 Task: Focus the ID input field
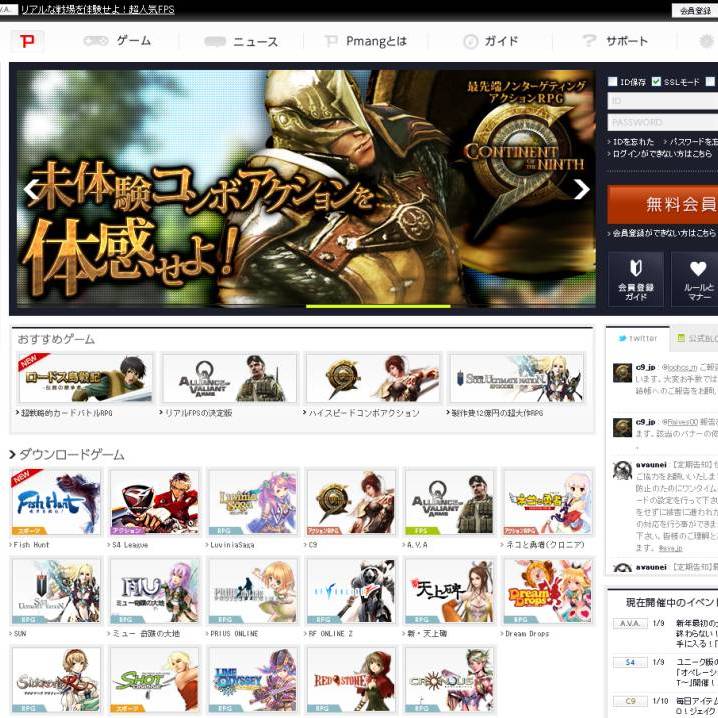663,101
